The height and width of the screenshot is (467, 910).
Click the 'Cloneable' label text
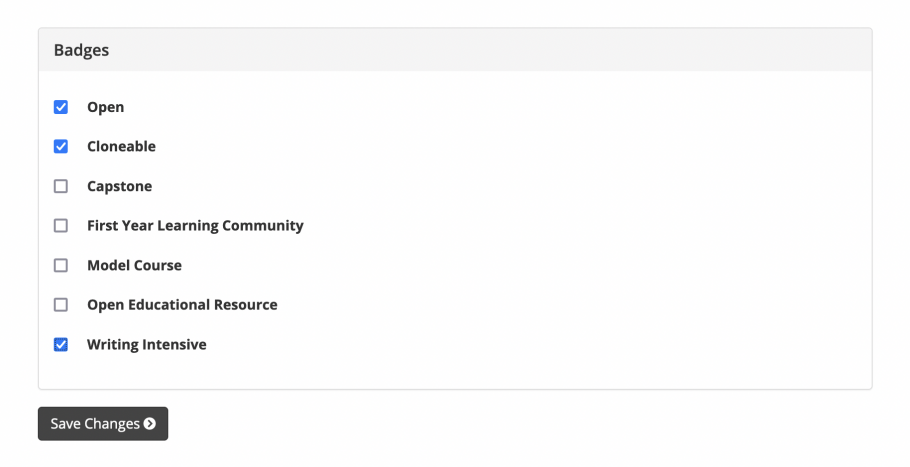(121, 146)
